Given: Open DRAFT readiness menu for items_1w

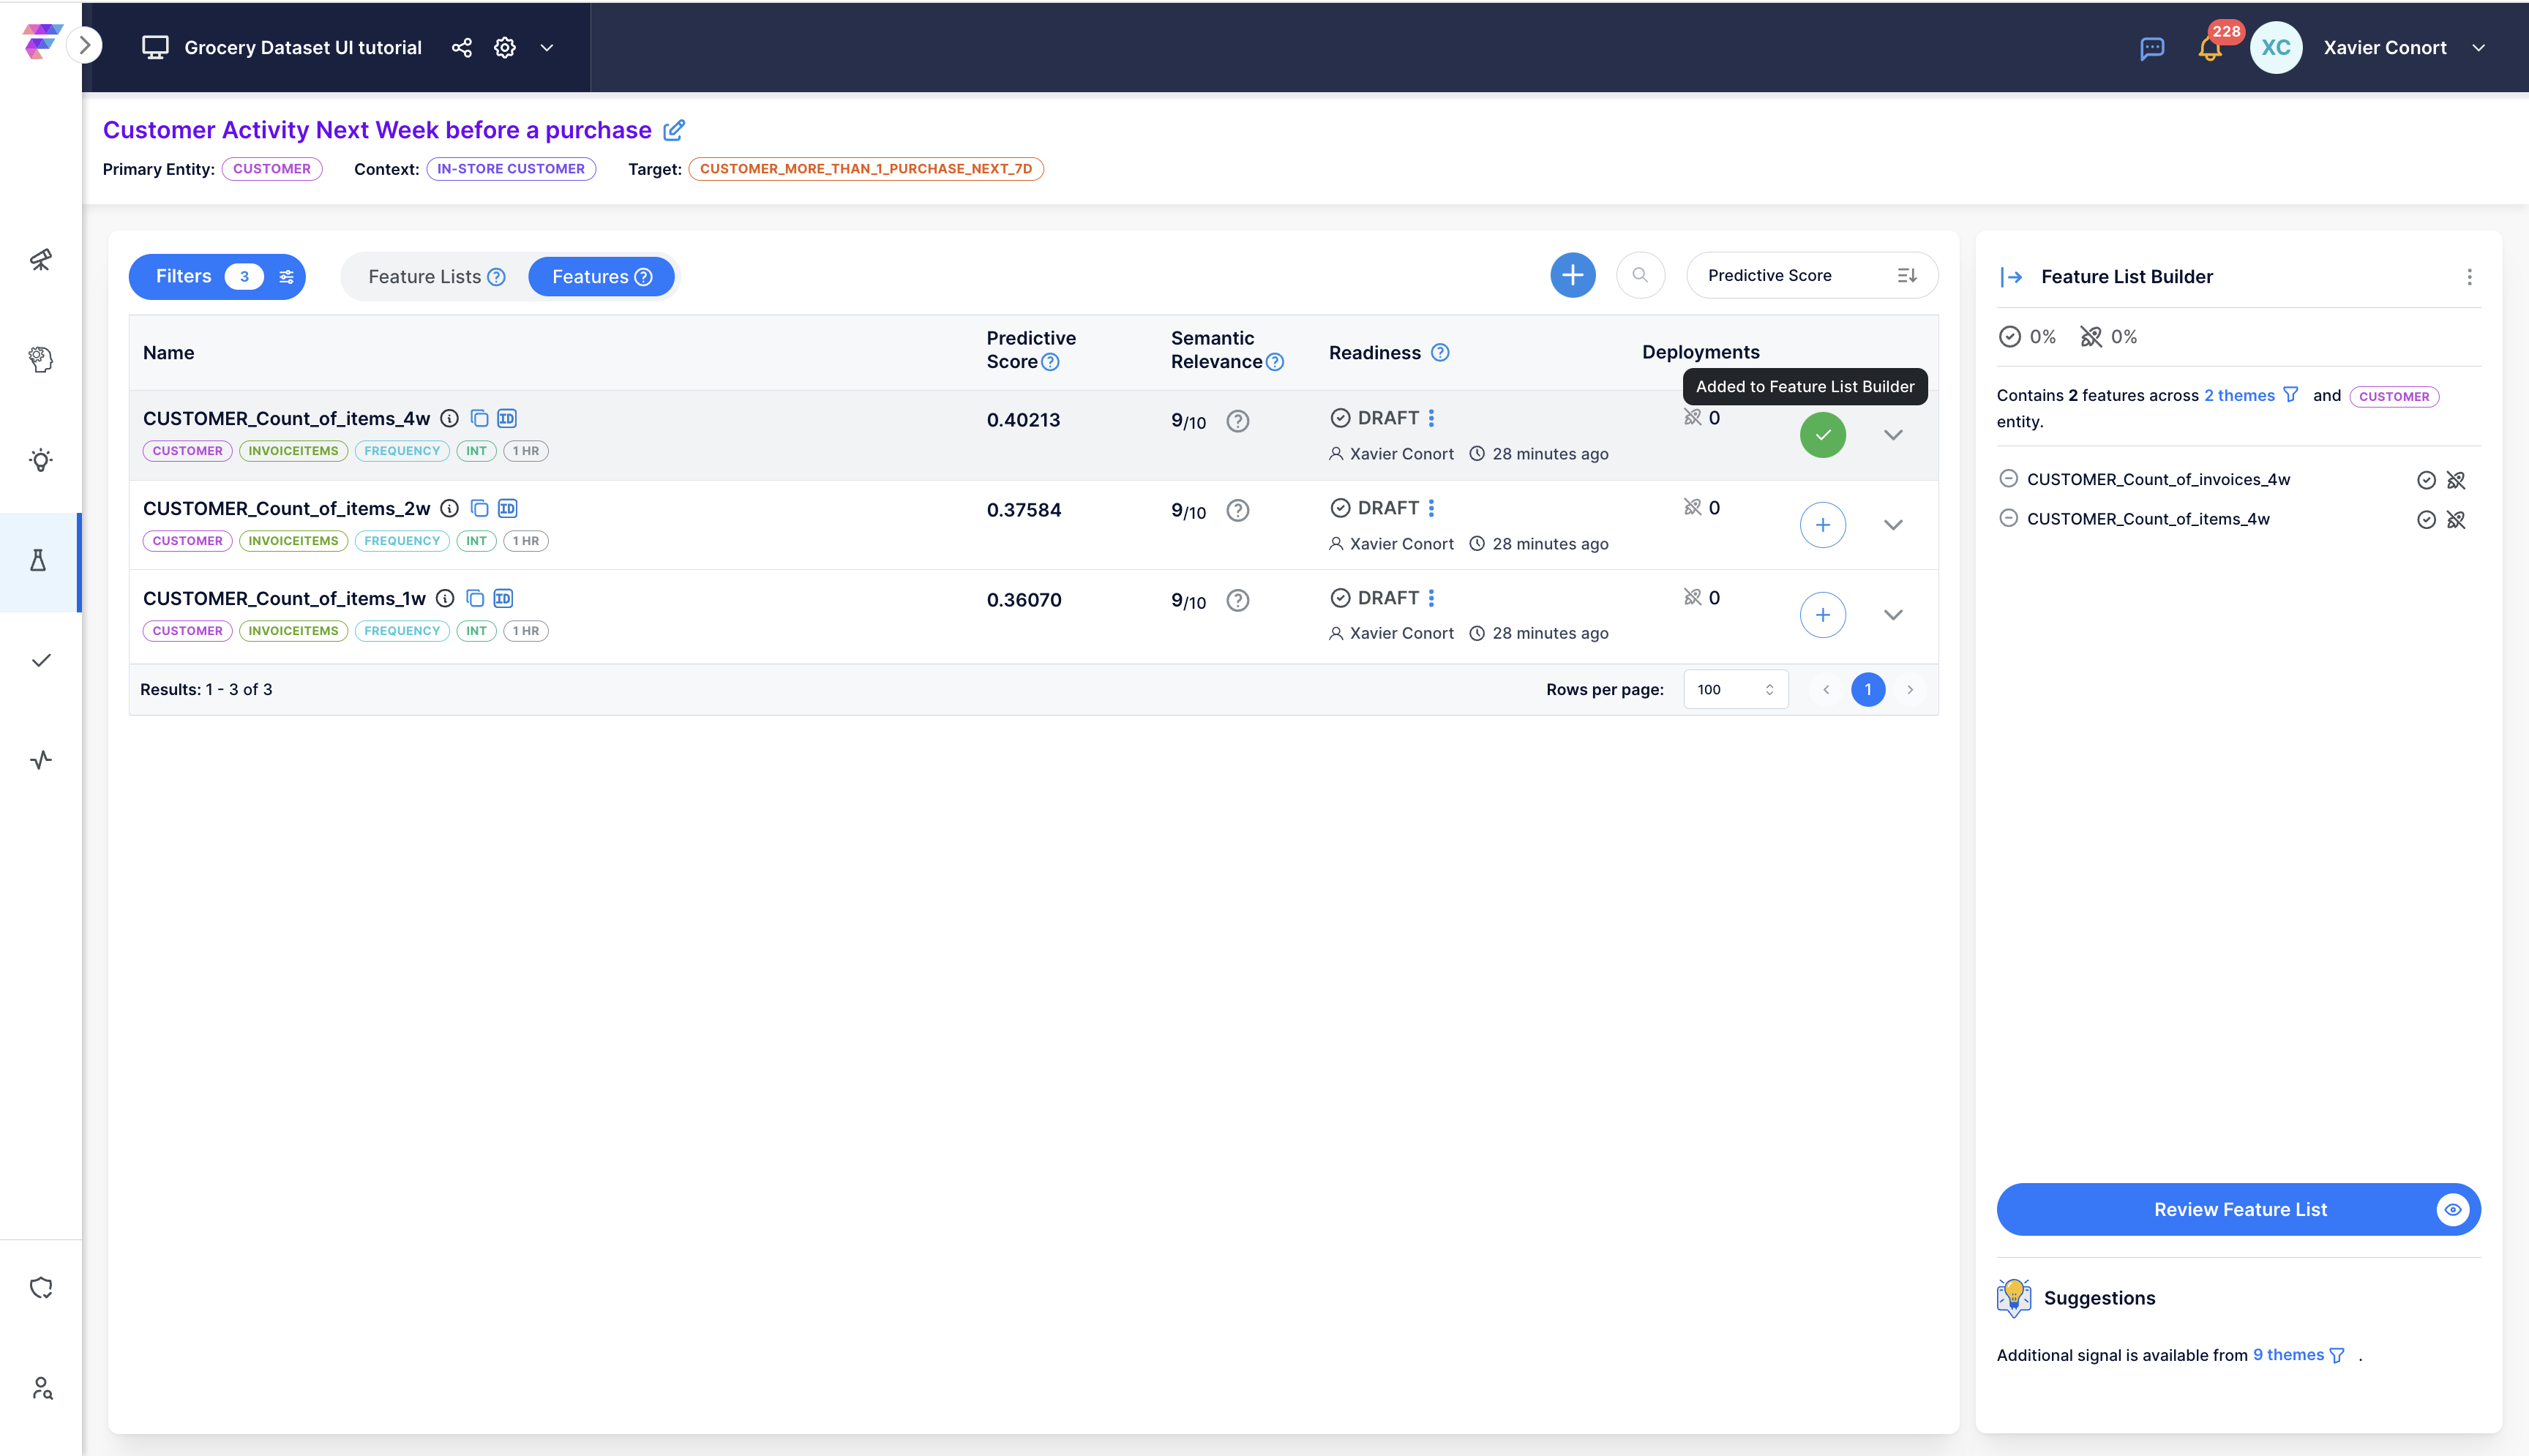Looking at the screenshot, I should (x=1432, y=598).
